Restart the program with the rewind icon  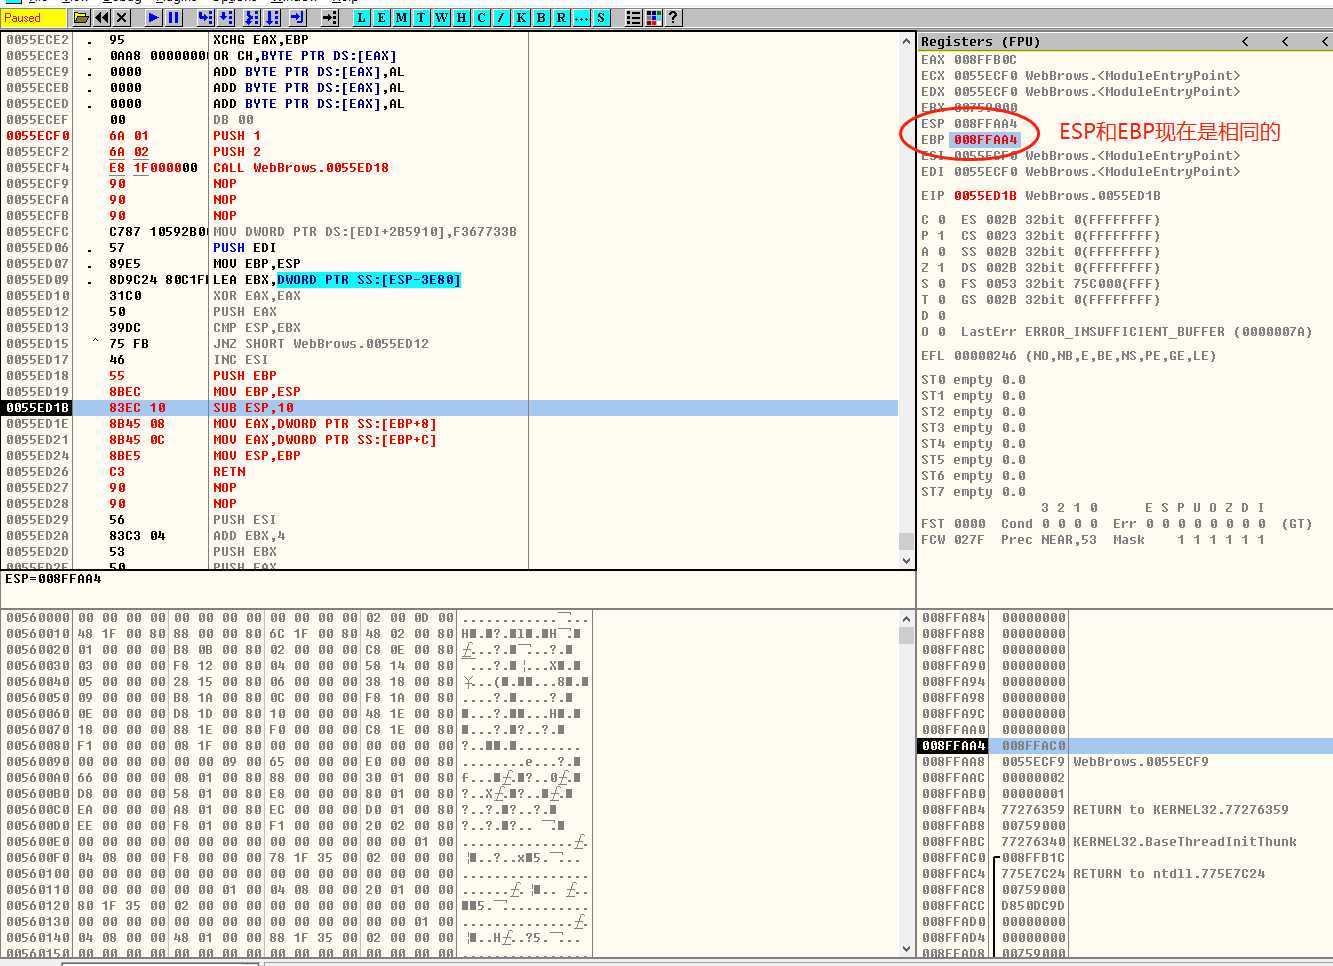click(x=102, y=18)
